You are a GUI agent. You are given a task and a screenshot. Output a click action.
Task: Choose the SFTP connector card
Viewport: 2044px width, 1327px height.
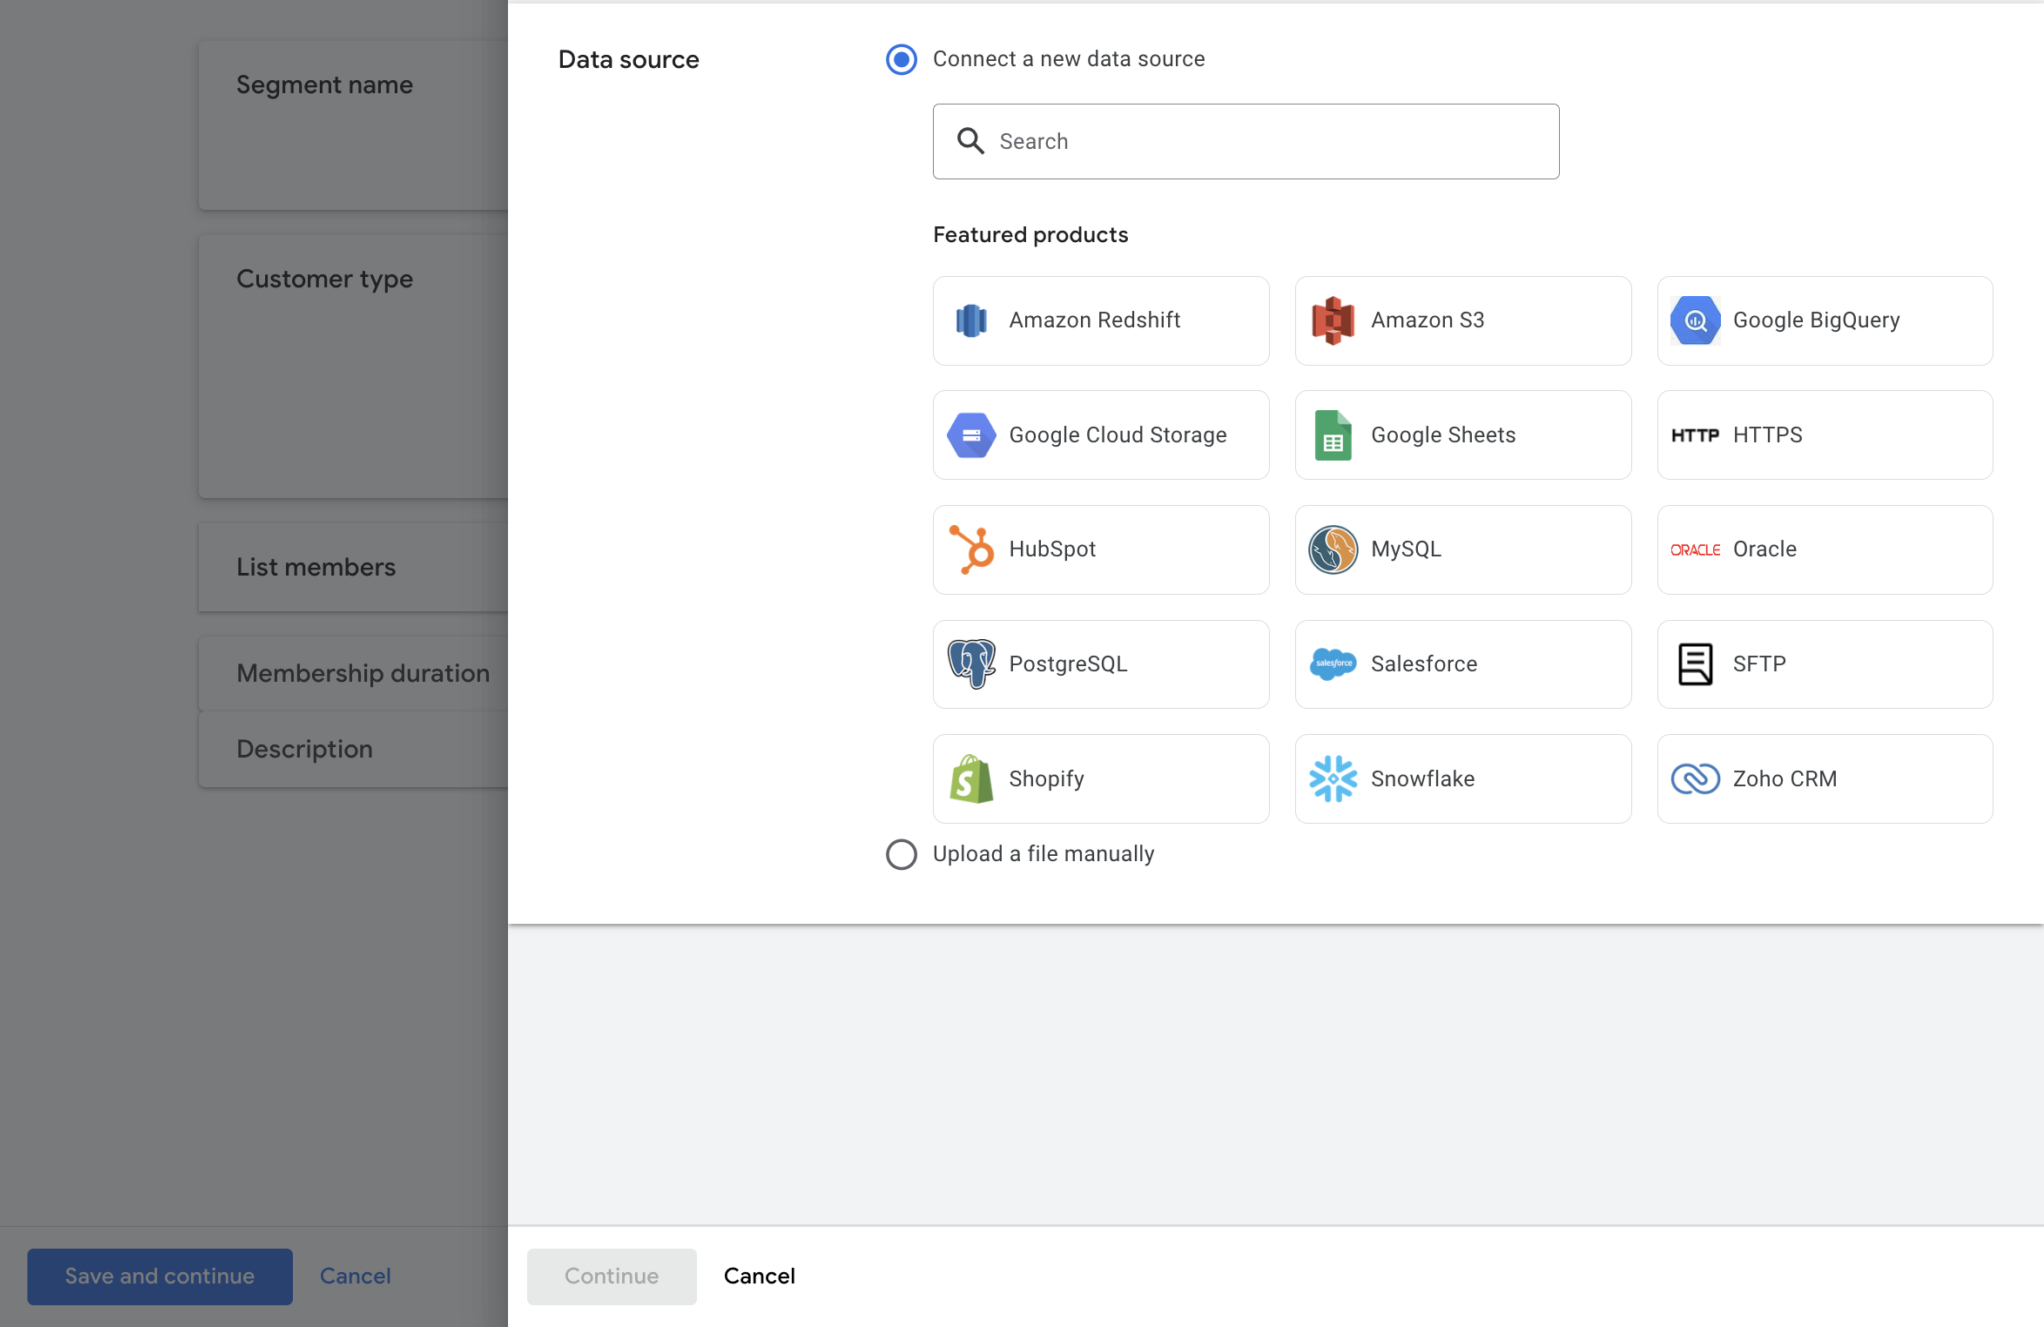coord(1824,664)
